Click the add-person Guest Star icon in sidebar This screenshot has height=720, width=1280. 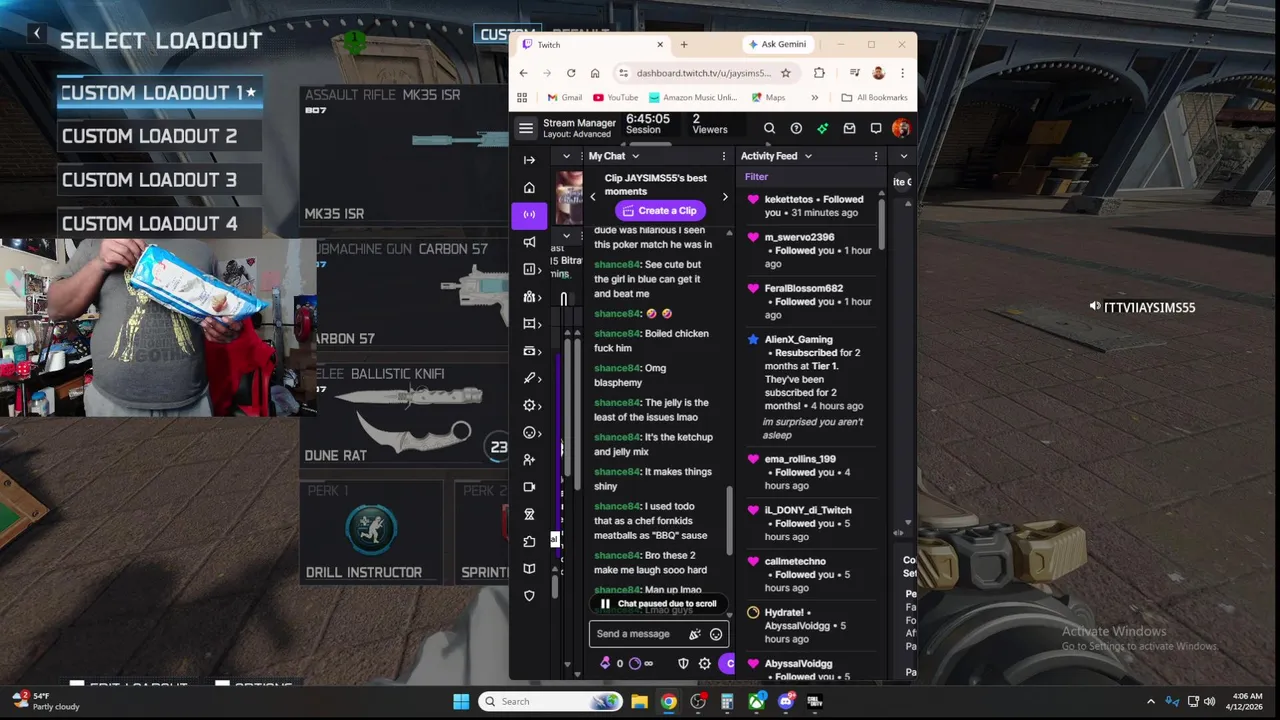529,459
